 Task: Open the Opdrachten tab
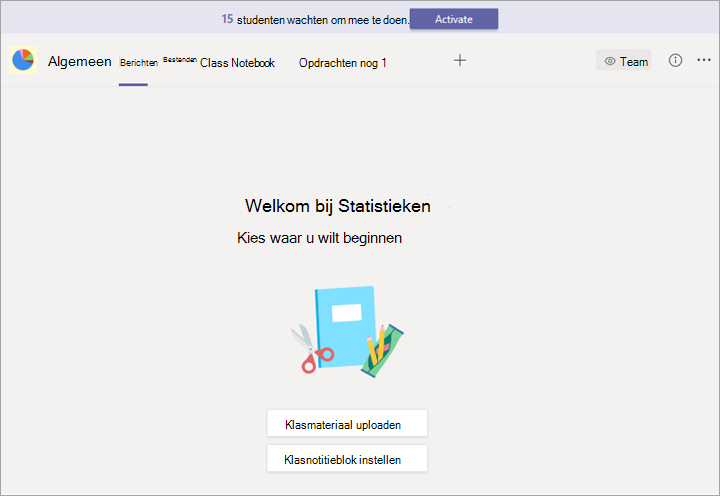[x=328, y=62]
